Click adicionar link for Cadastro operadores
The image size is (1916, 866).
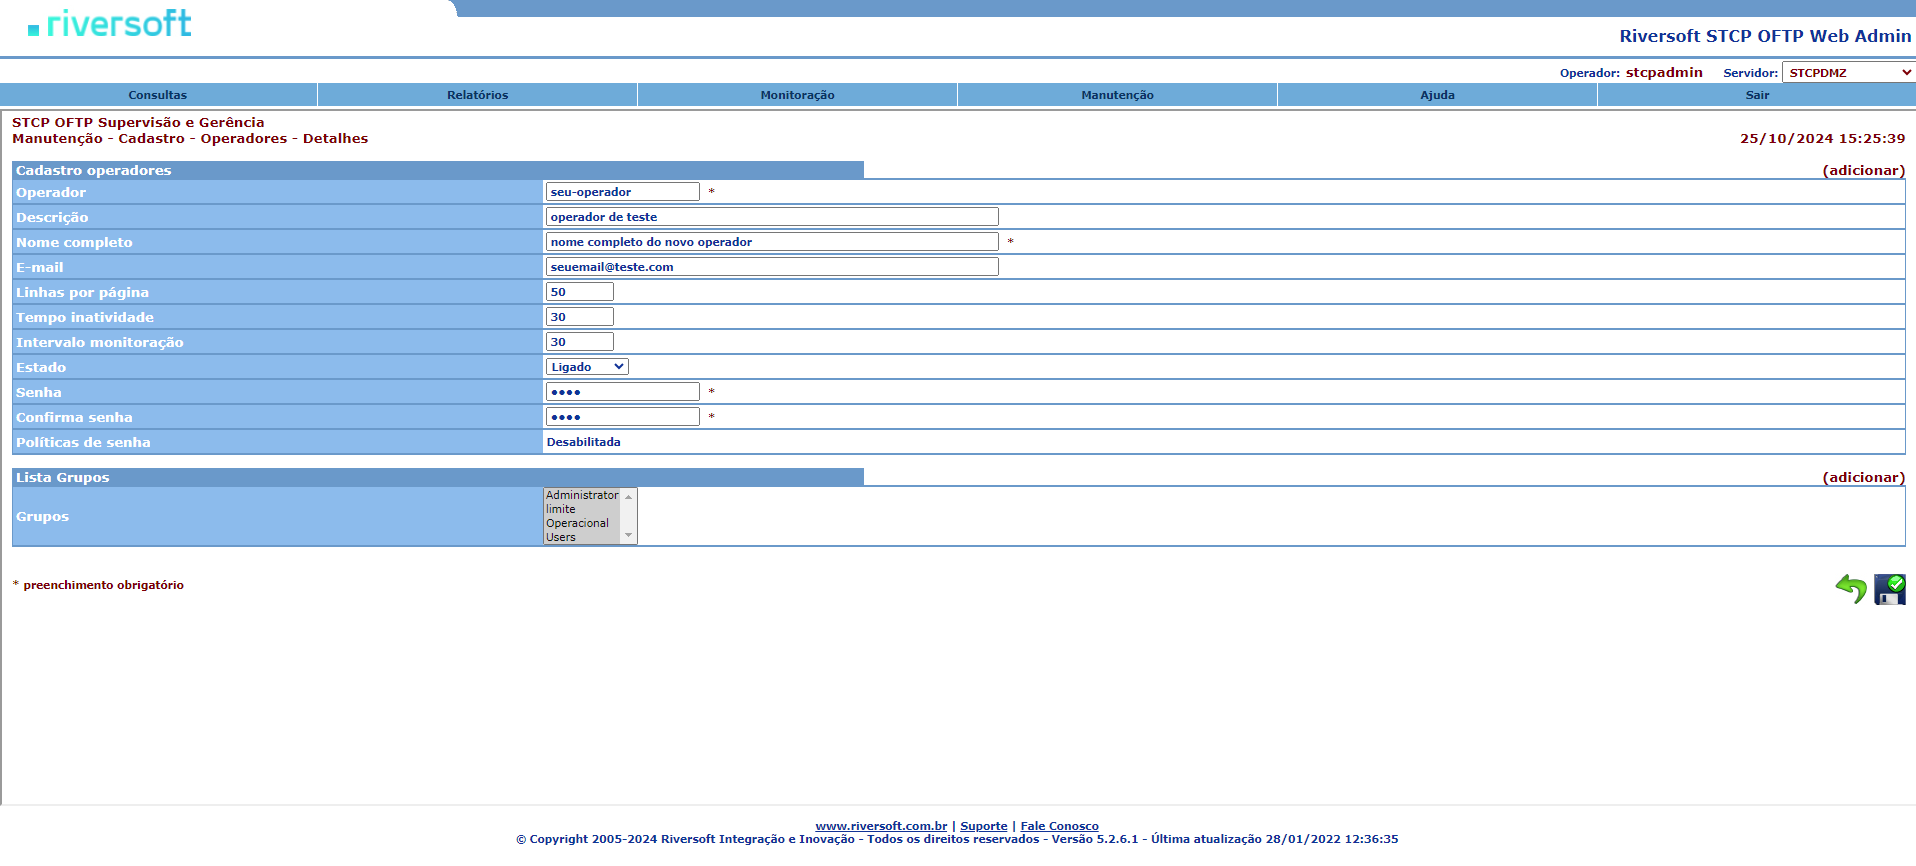click(1864, 170)
